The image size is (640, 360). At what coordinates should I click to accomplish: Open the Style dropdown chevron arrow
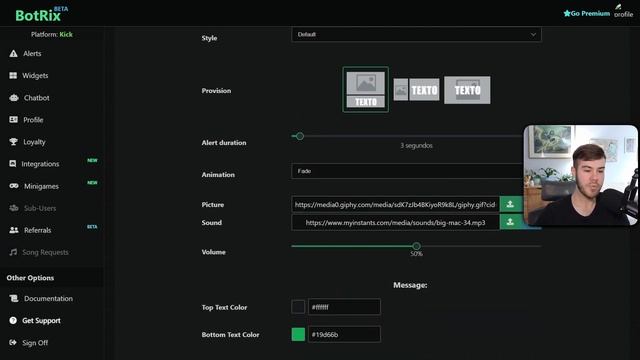coord(533,35)
